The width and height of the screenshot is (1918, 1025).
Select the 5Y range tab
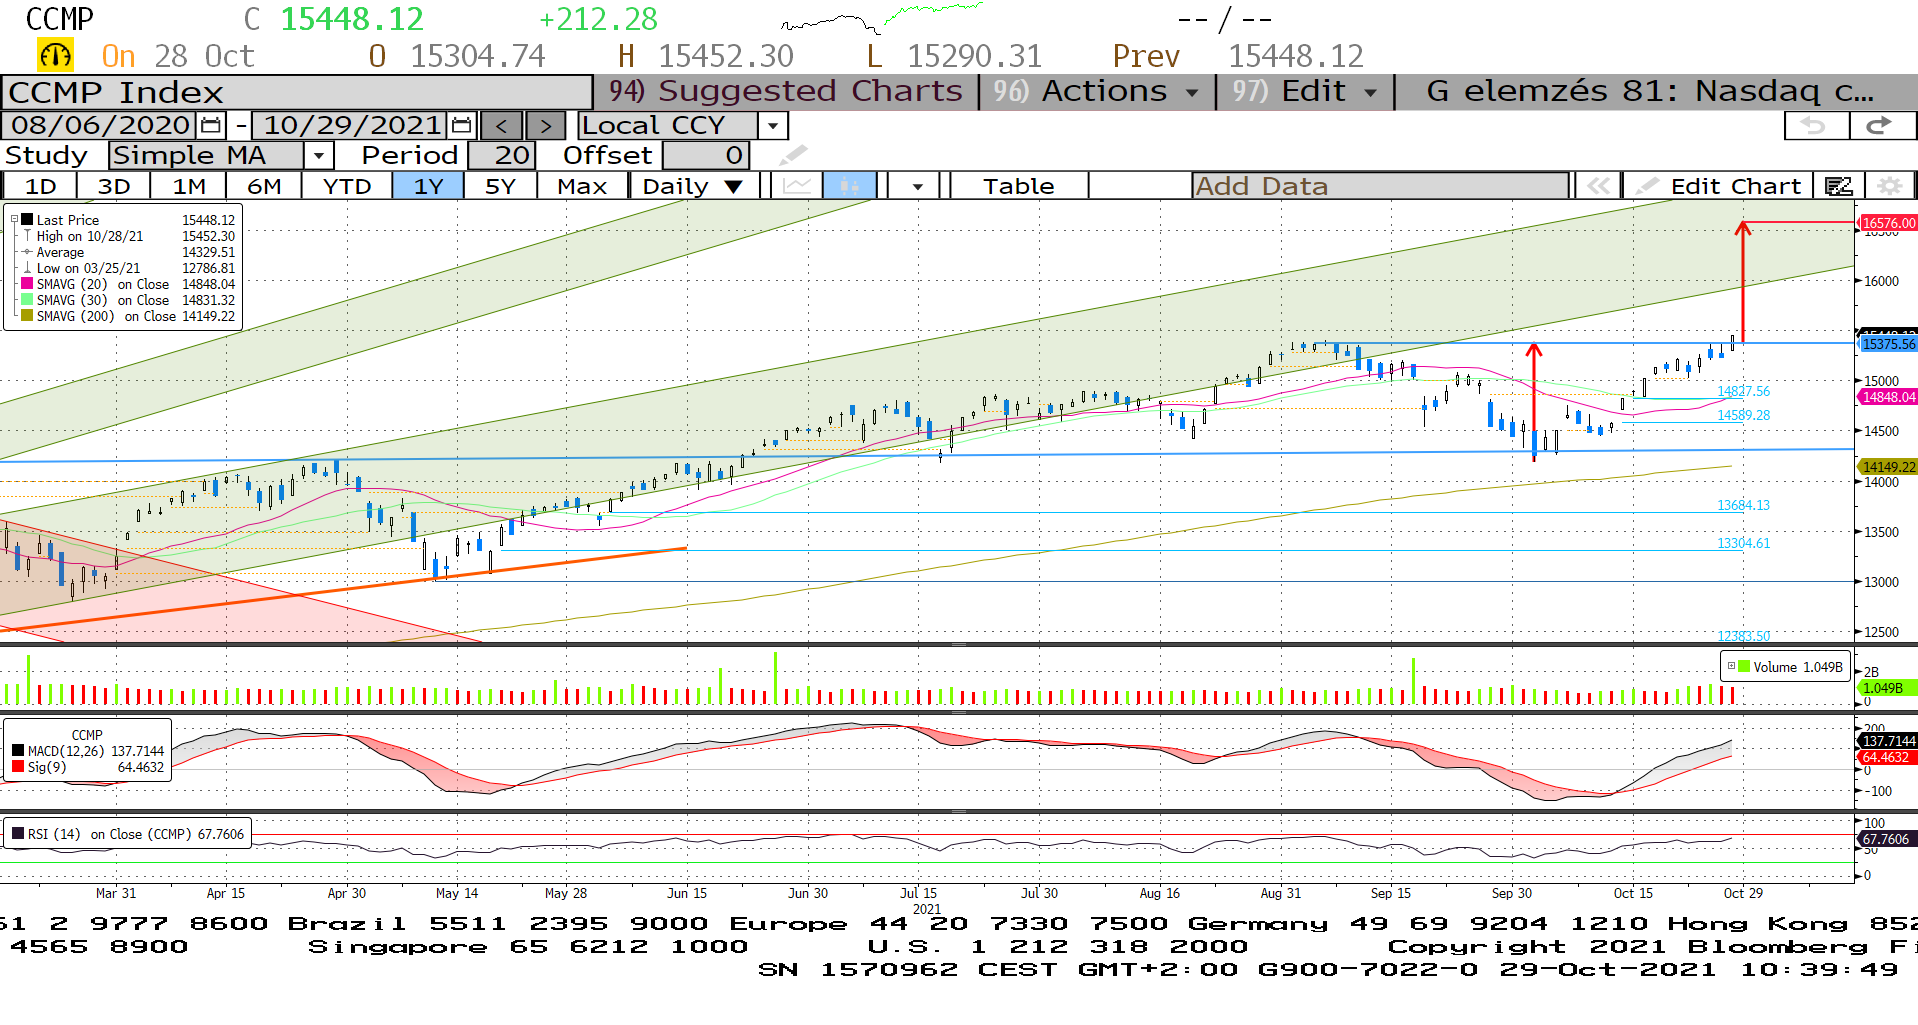click(x=500, y=186)
